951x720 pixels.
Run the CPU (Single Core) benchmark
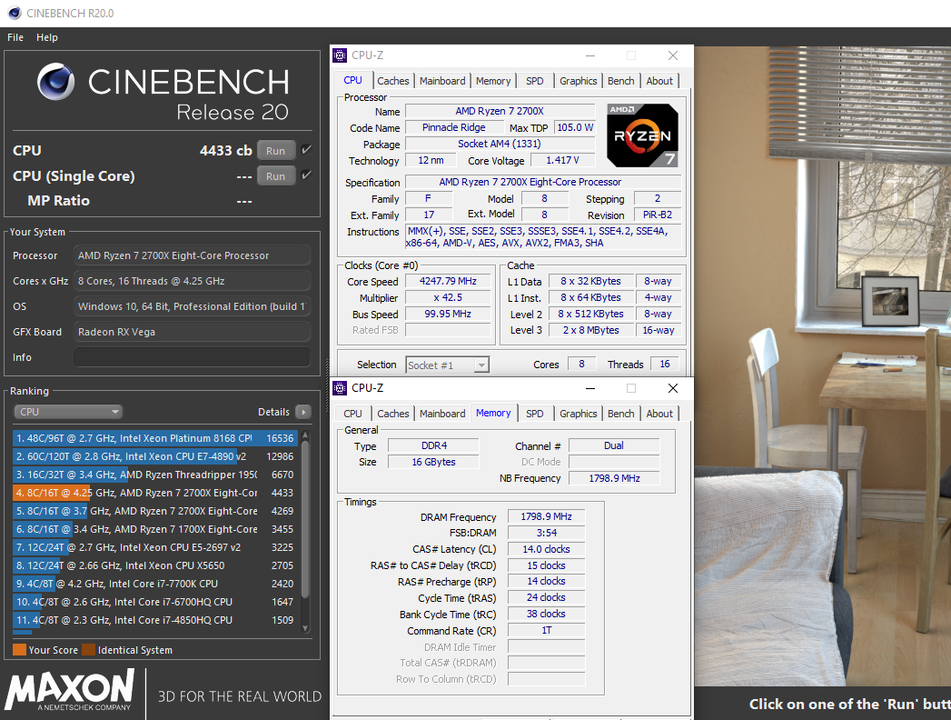coord(275,176)
